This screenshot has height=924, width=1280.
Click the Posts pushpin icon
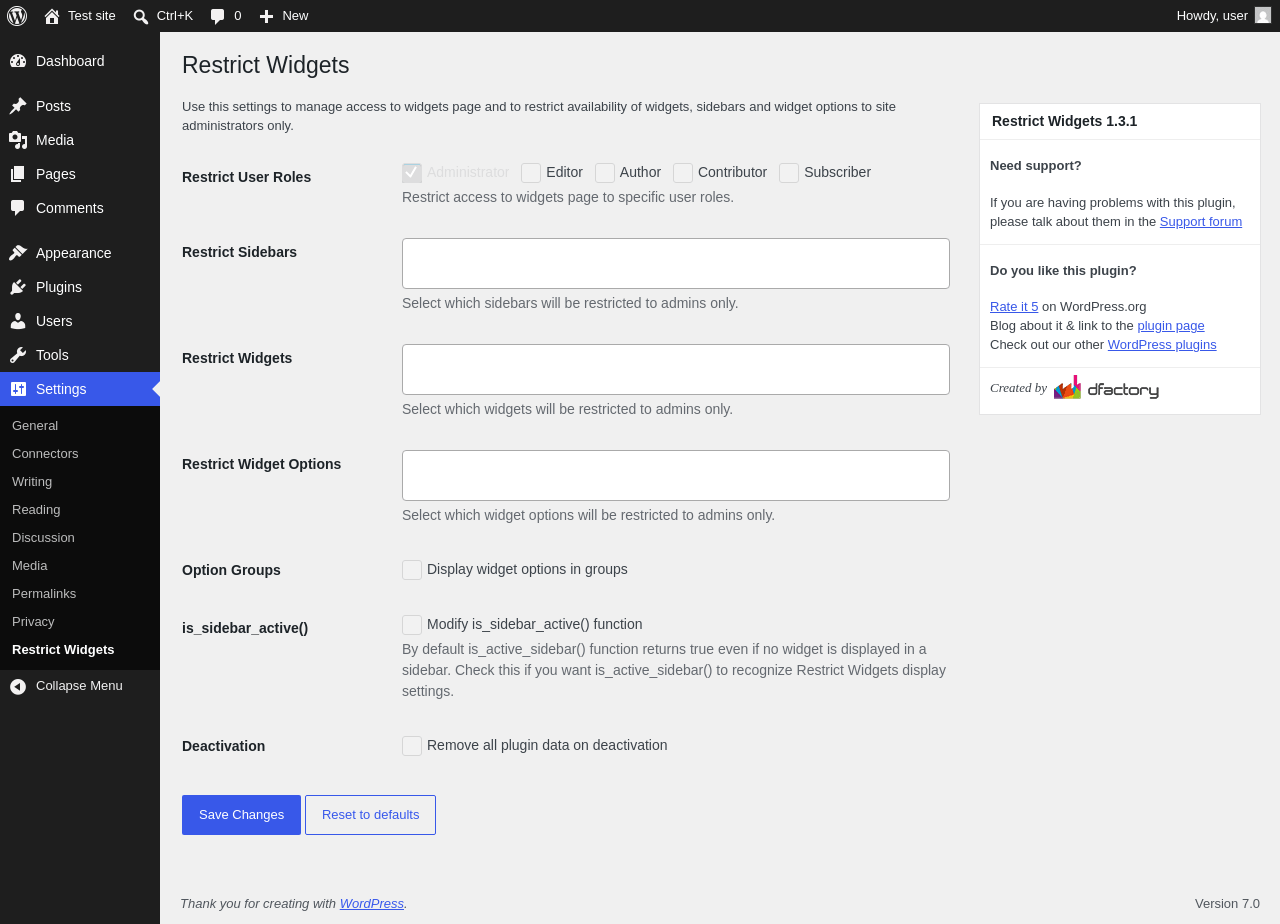(x=18, y=106)
